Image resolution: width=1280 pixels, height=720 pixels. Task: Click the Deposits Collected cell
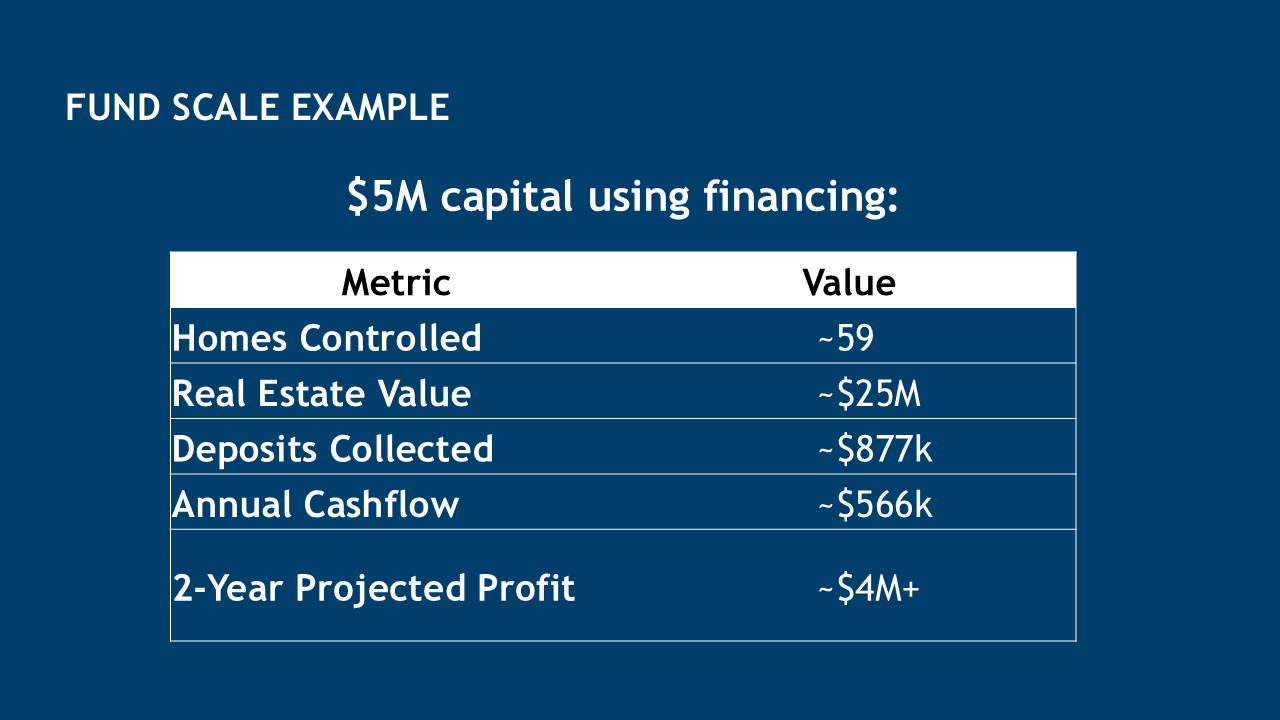pyautogui.click(x=333, y=449)
